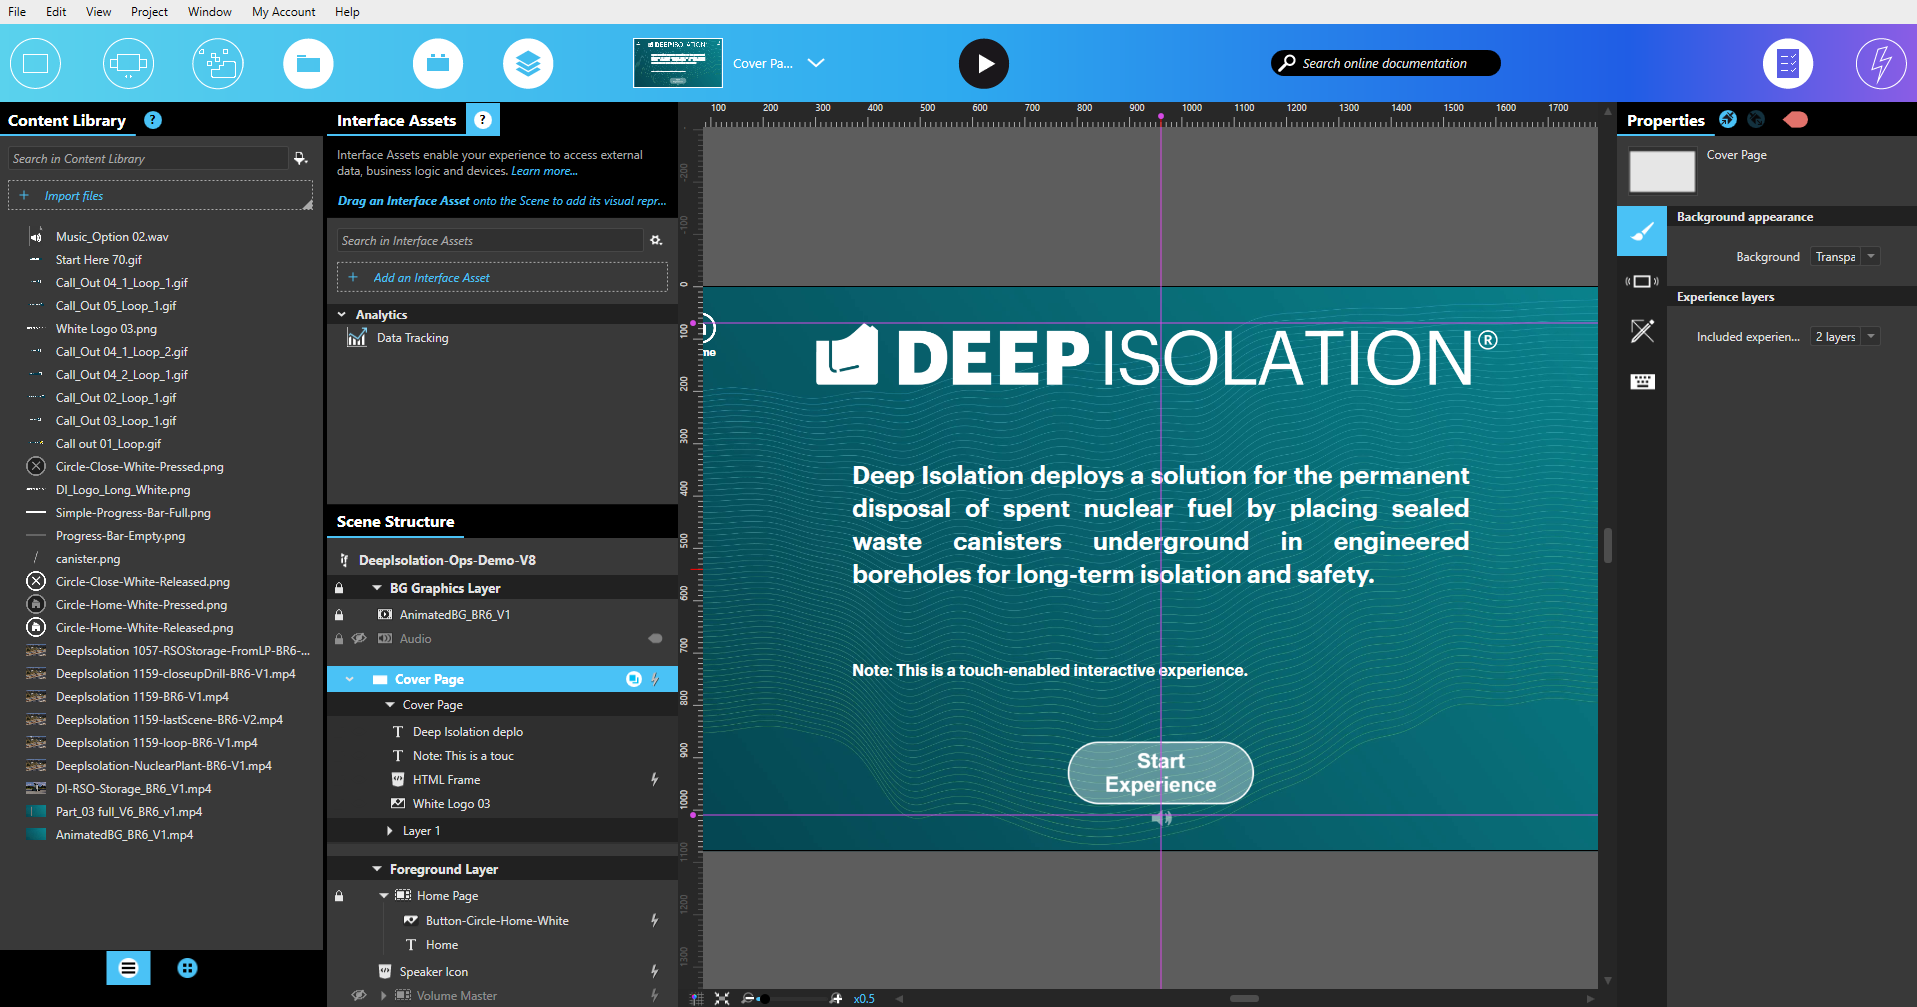Open triggers bolt on HTML Frame row
The height and width of the screenshot is (1007, 1917).
pyautogui.click(x=654, y=779)
